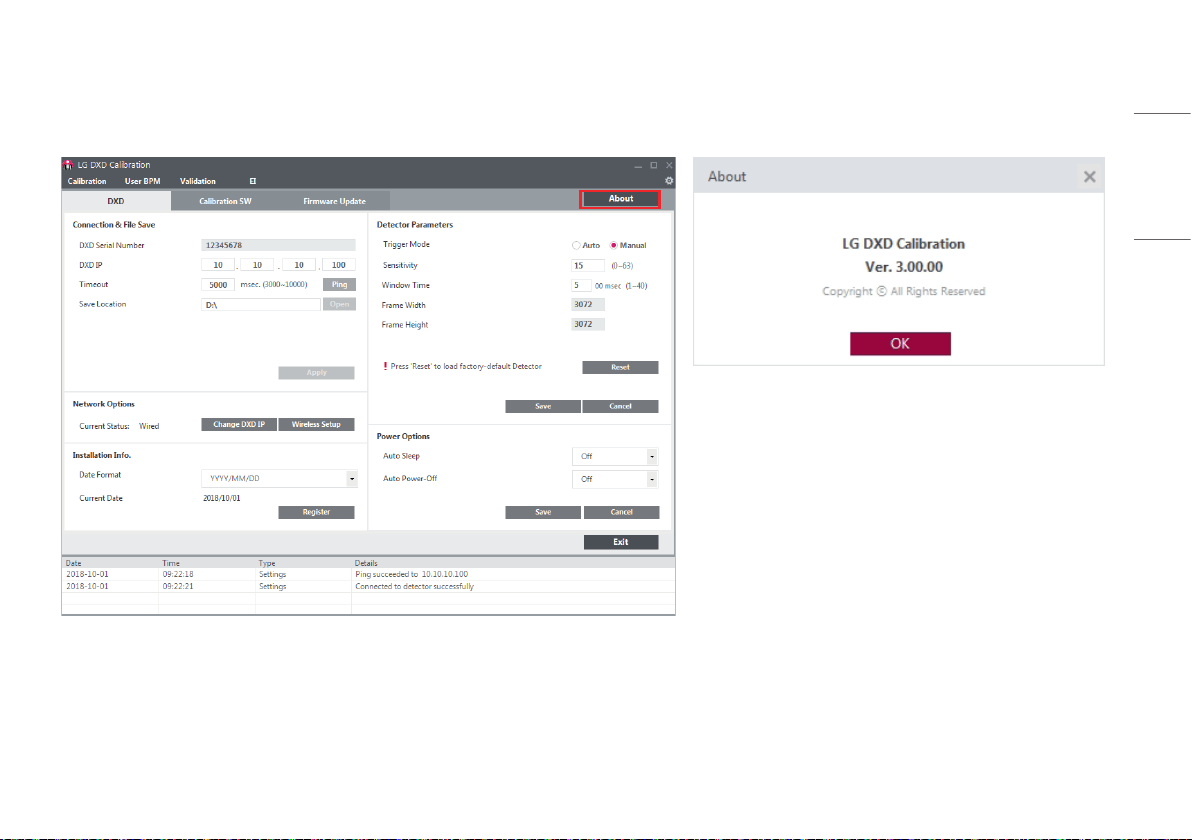Click the first DXD IP octet field

pyautogui.click(x=218, y=265)
